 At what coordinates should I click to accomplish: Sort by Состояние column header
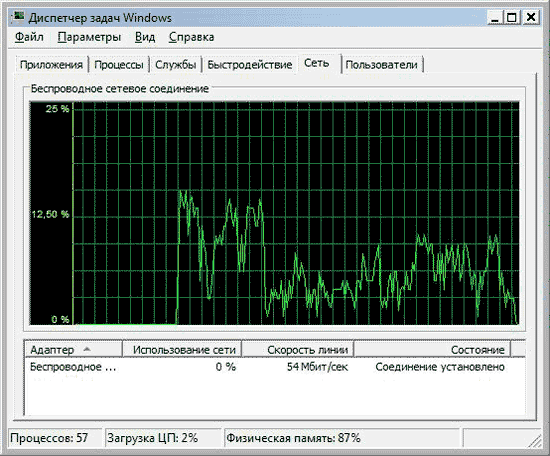coord(432,349)
